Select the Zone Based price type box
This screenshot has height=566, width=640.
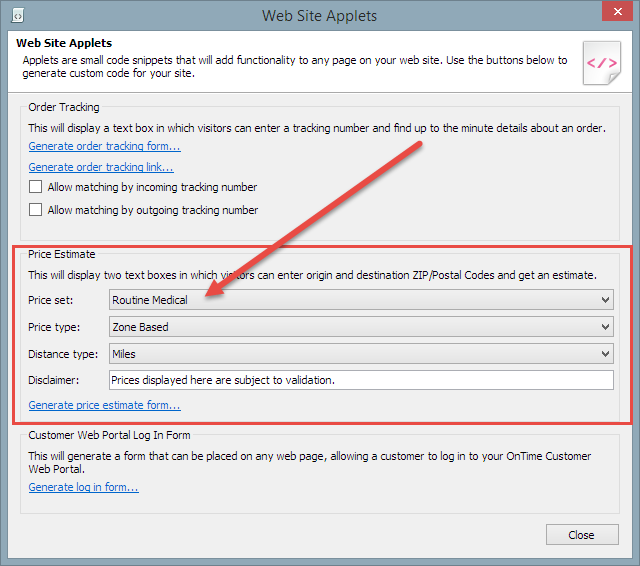(361, 327)
